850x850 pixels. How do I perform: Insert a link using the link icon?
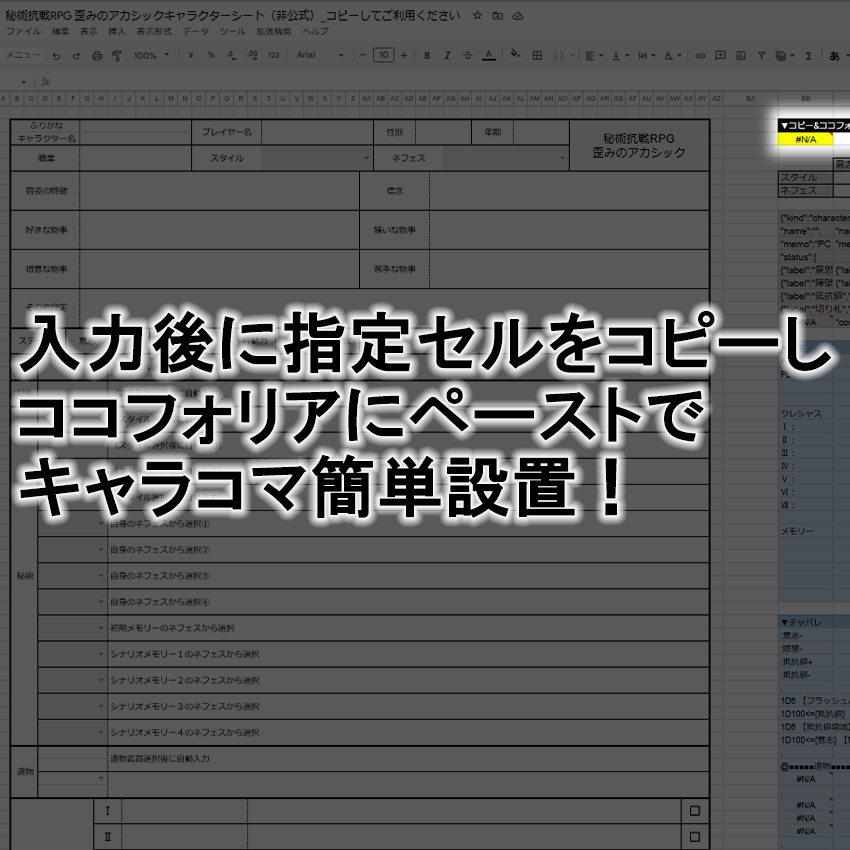(702, 57)
